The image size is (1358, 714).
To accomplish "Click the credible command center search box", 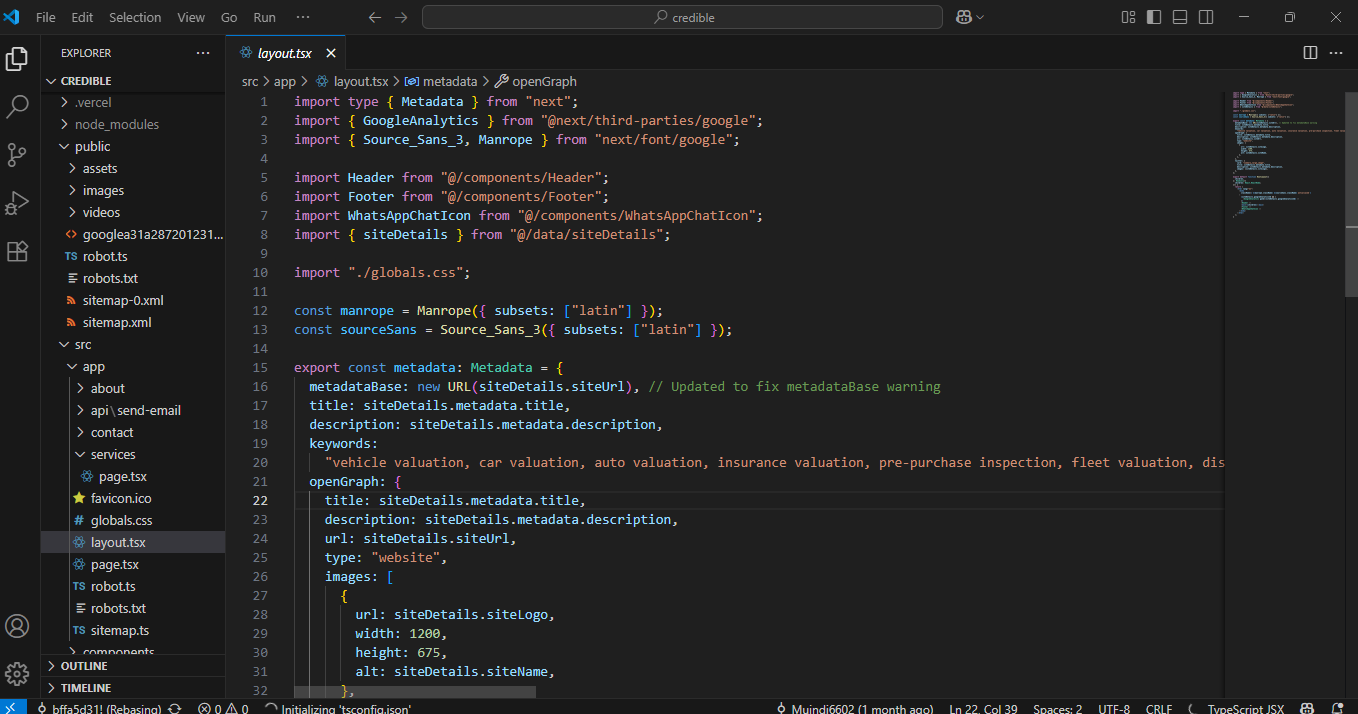I will click(682, 17).
